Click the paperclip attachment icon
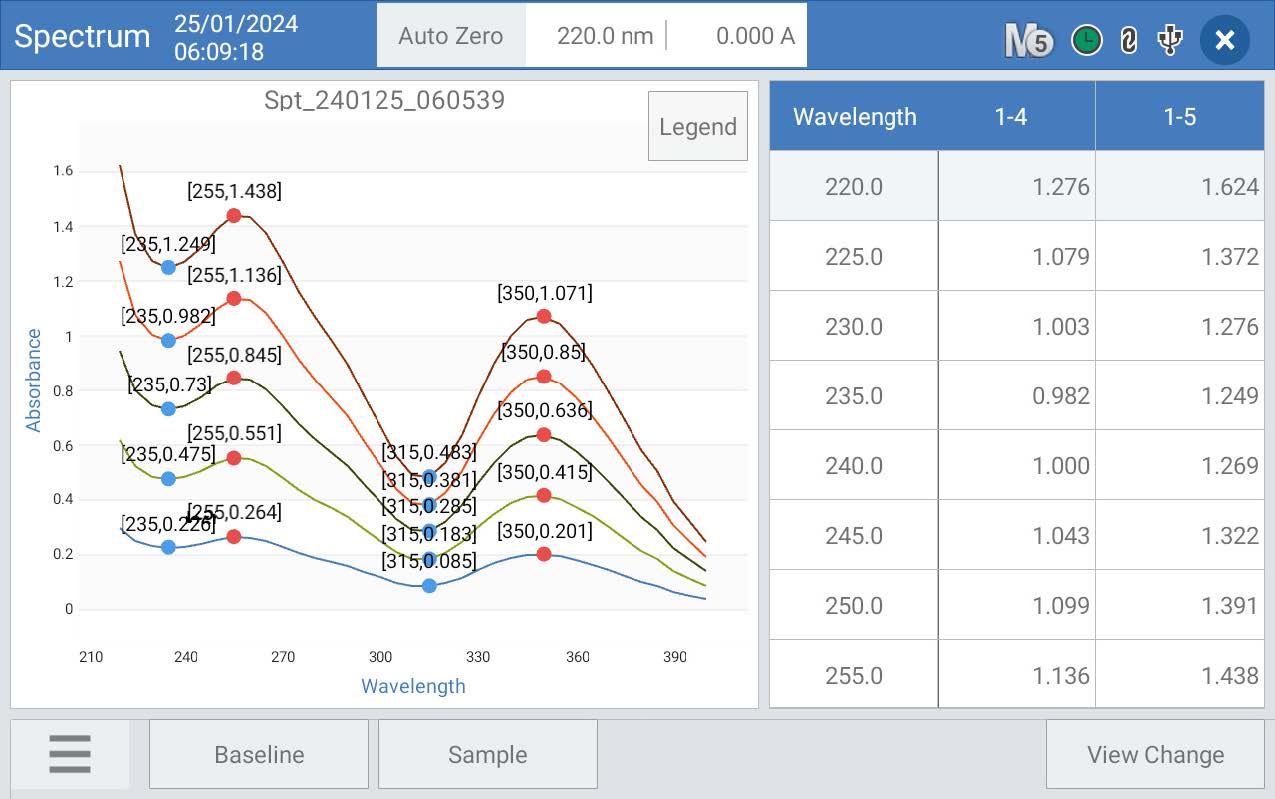 [1129, 40]
